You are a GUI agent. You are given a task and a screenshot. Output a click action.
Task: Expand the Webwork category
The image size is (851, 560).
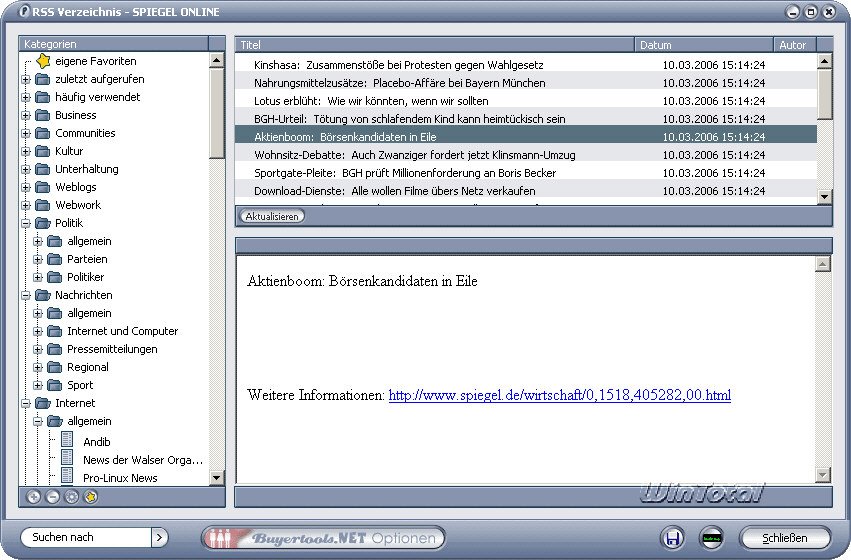(x=26, y=205)
